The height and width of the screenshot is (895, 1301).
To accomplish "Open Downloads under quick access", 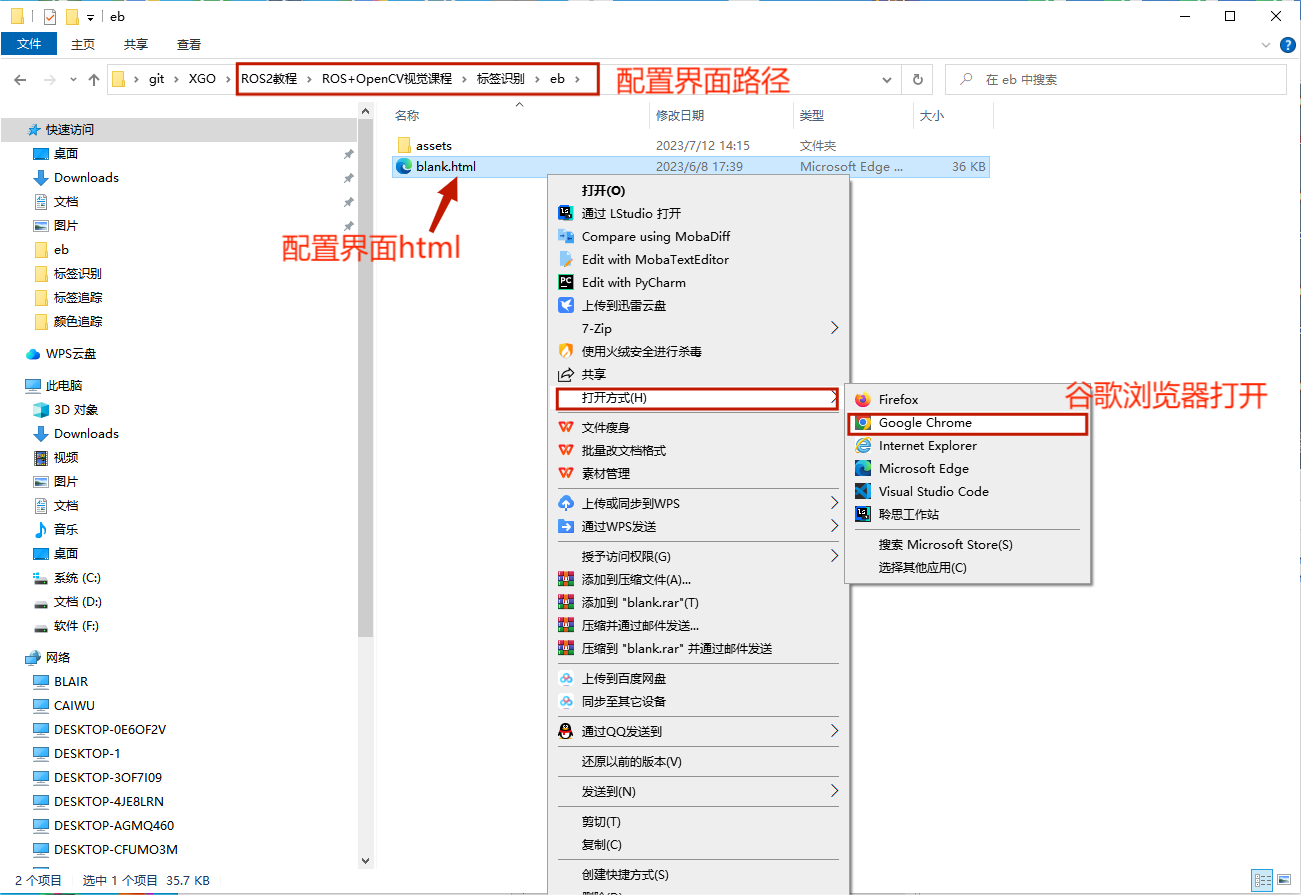I will [x=86, y=178].
